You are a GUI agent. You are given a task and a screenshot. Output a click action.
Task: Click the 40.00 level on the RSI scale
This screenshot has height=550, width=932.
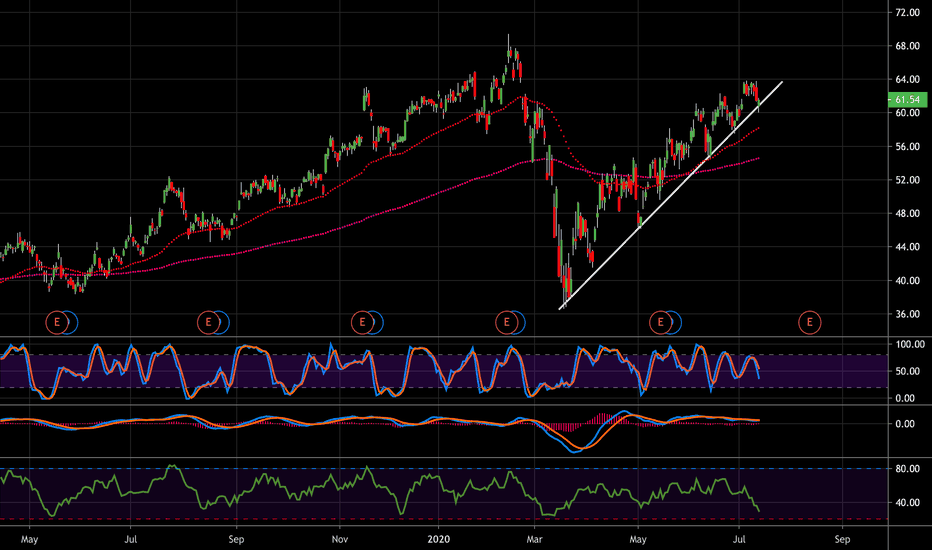point(907,502)
